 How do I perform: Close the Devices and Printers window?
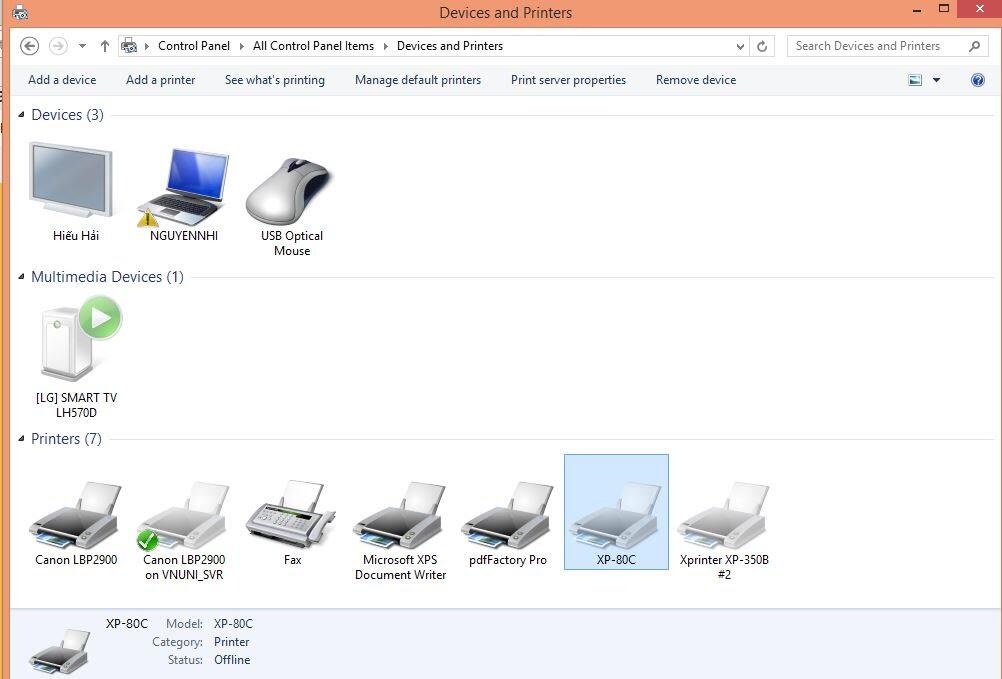tap(980, 9)
